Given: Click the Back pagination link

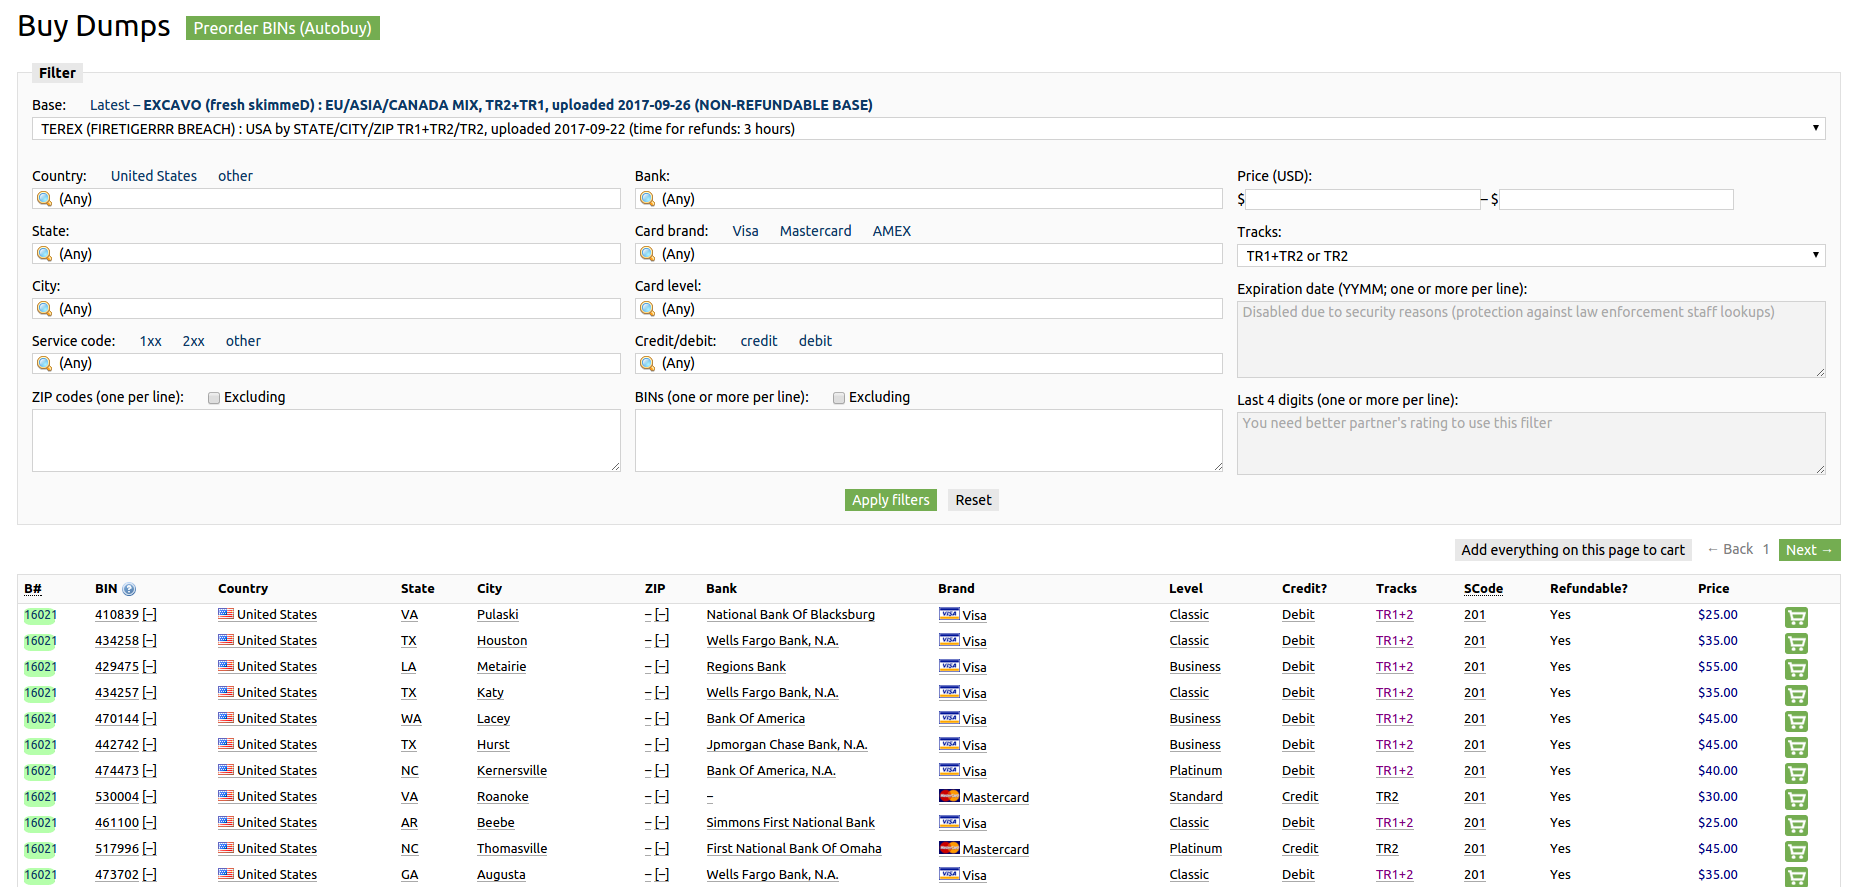Looking at the screenshot, I should point(1730,549).
